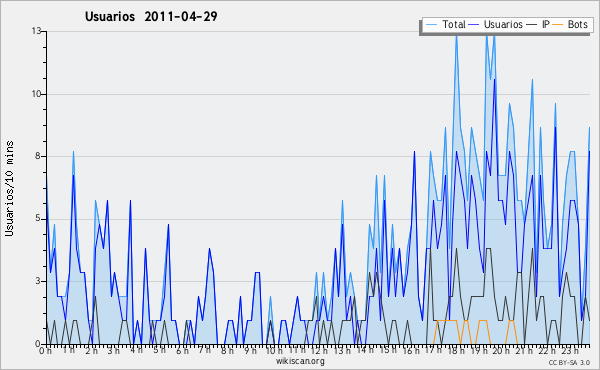Viewport: 600px width, 370px height.
Task: Click the x-axis label '6 h'
Action: coord(182,350)
